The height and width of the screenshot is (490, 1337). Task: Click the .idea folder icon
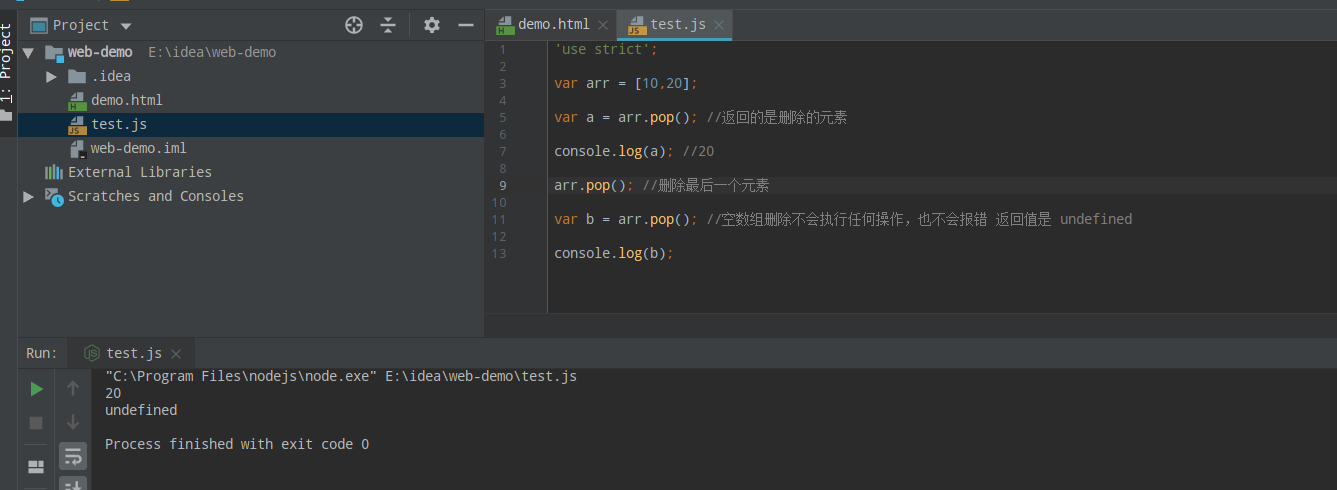[77, 76]
